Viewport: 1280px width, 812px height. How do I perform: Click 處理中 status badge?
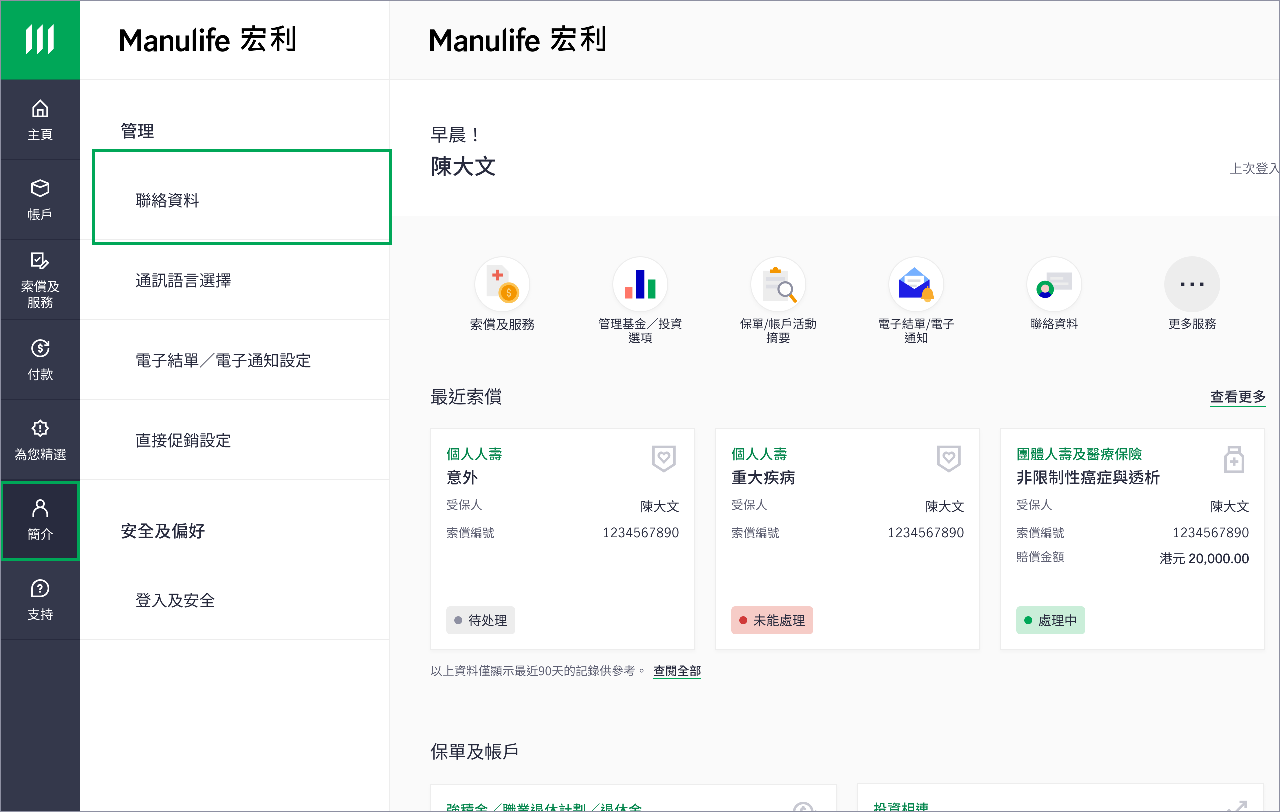(1050, 620)
